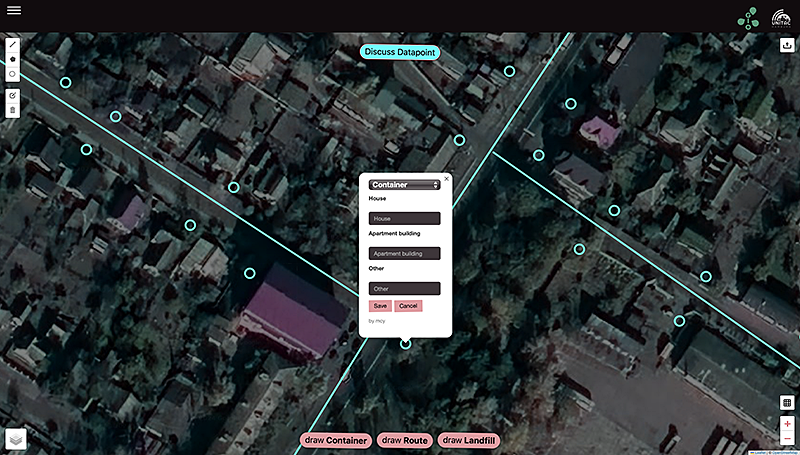800x455 pixels.
Task: Select the draw line tool
Action: pos(12,44)
